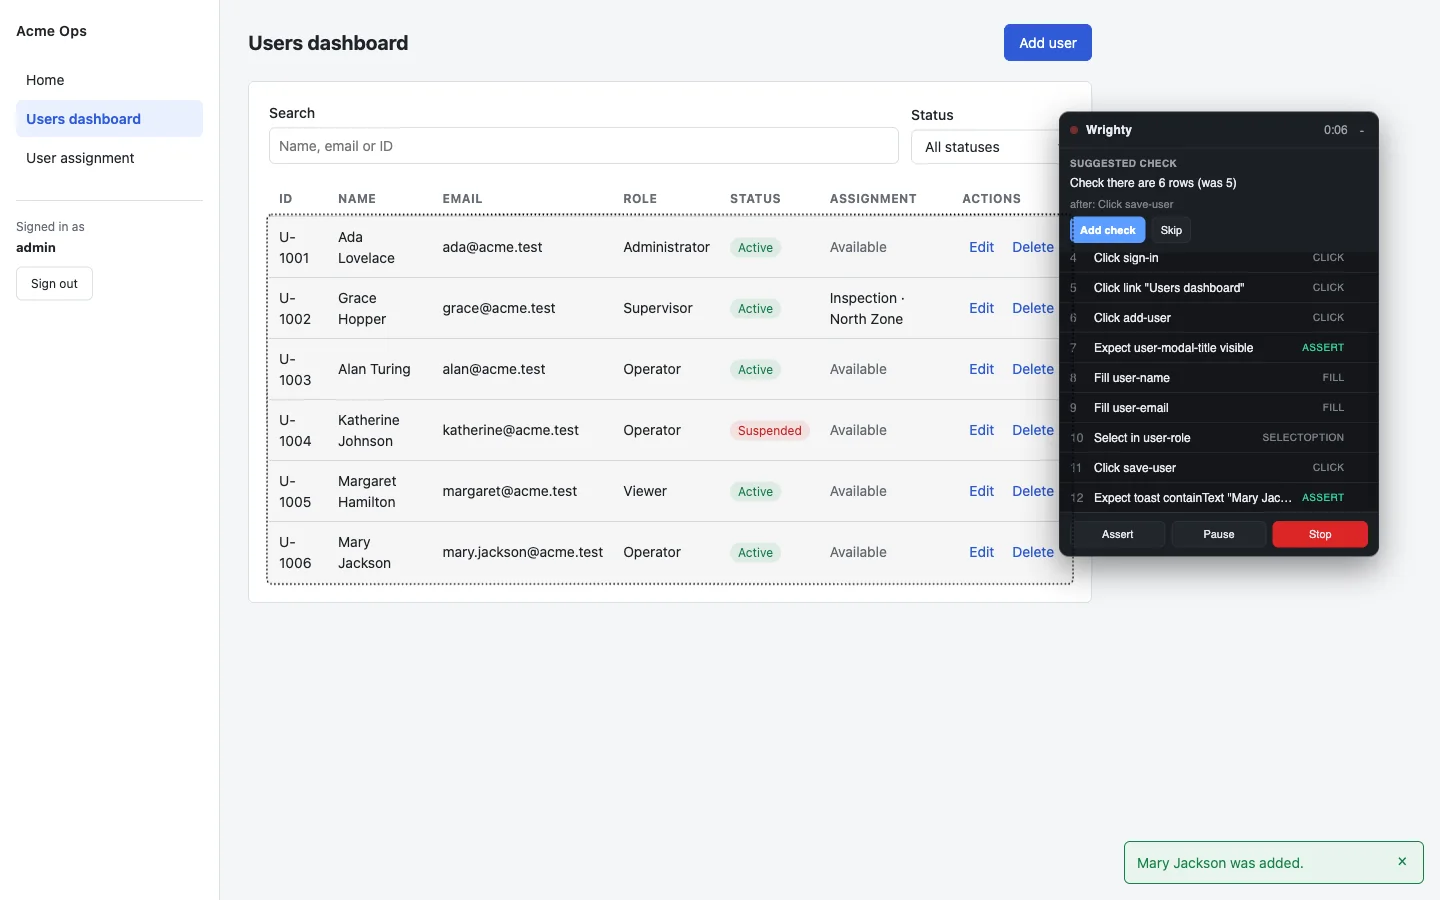Click in the Name, email or ID search field
The height and width of the screenshot is (900, 1440).
pyautogui.click(x=583, y=146)
